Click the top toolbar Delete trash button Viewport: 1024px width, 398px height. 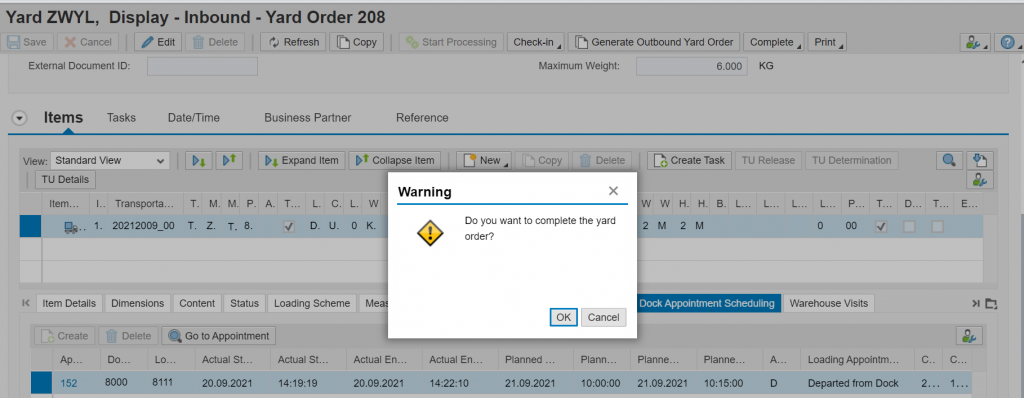click(x=216, y=42)
